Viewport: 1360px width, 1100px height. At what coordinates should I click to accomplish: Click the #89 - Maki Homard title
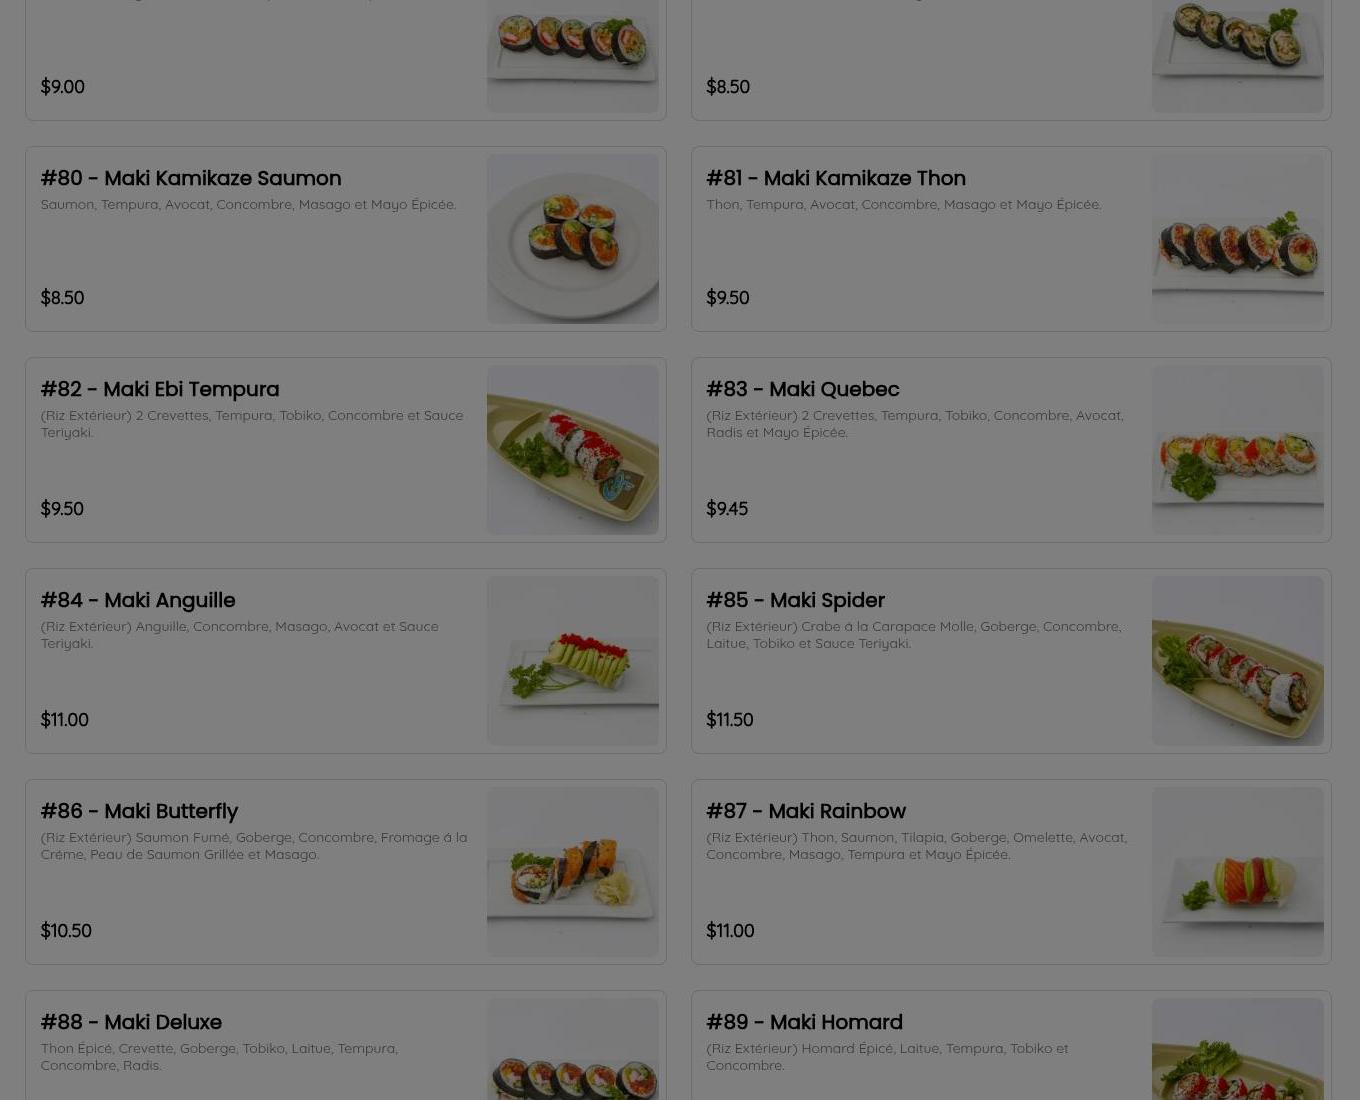point(804,1022)
